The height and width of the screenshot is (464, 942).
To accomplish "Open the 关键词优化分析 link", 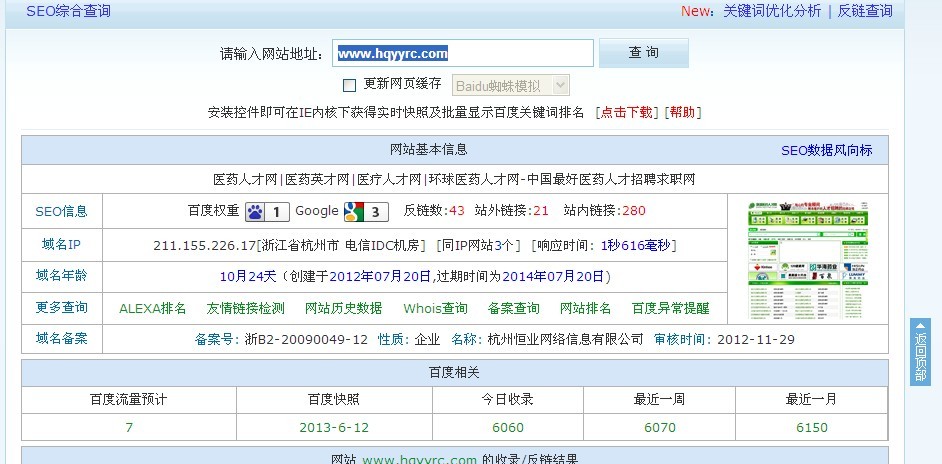I will (772, 11).
